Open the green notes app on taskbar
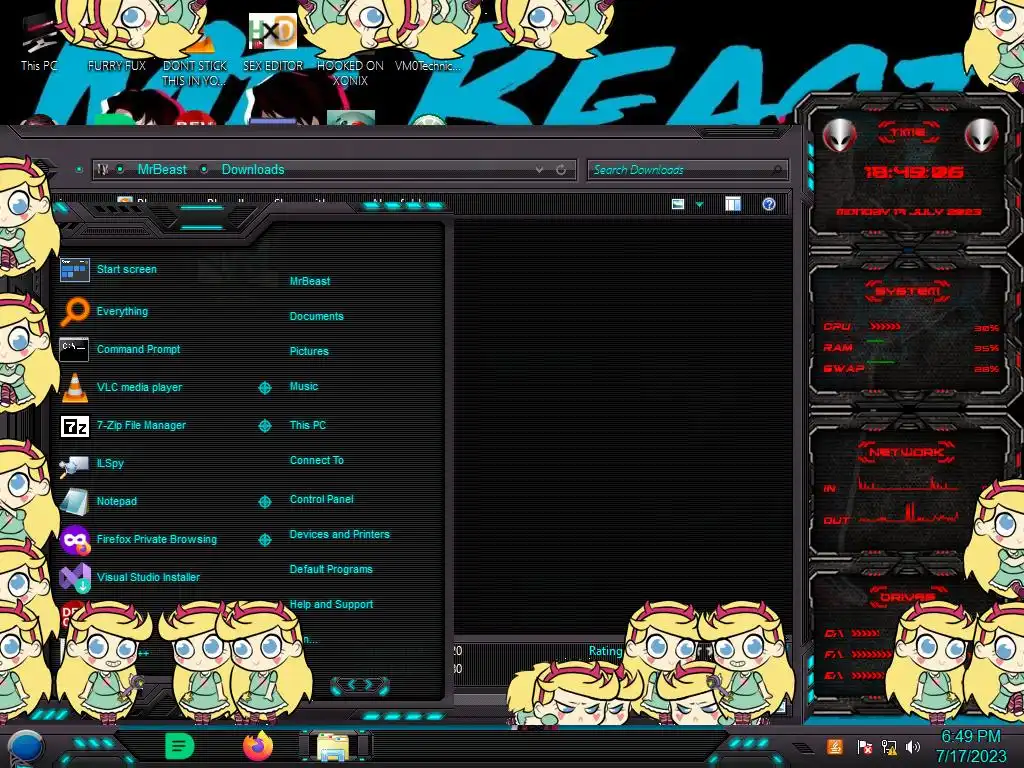 click(x=180, y=746)
